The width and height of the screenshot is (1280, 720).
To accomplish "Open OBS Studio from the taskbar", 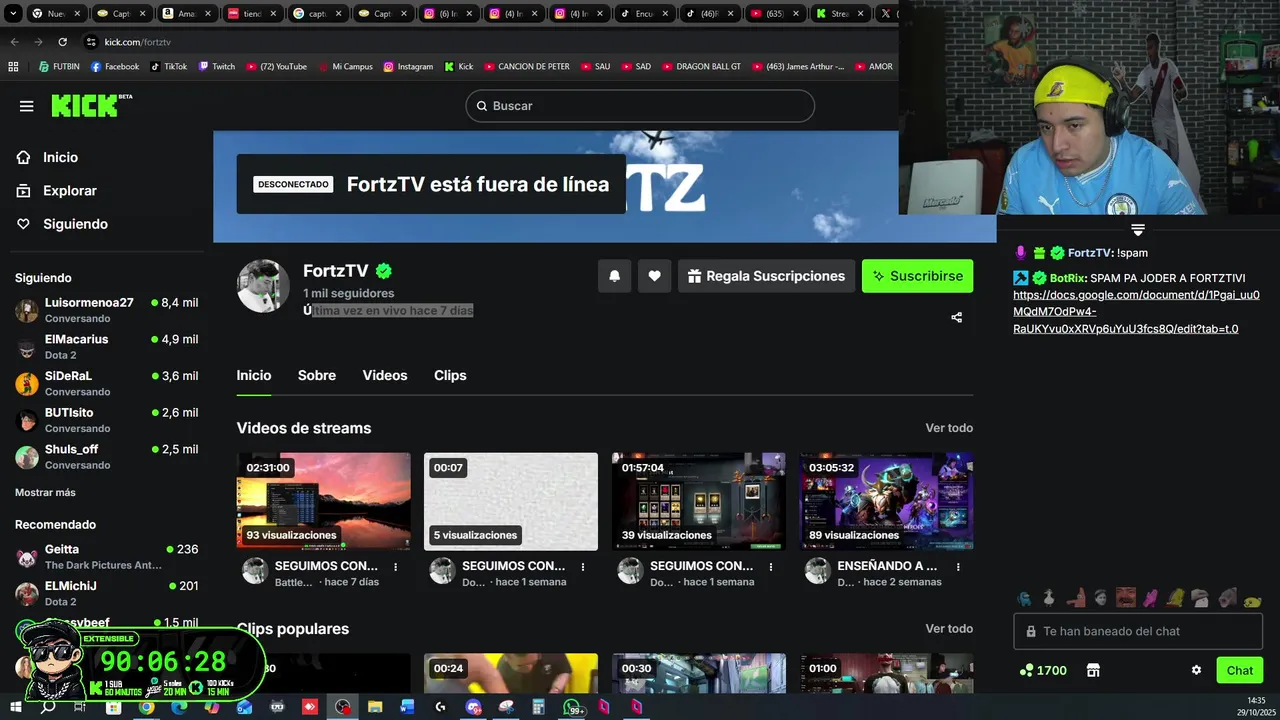I will pyautogui.click(x=343, y=707).
